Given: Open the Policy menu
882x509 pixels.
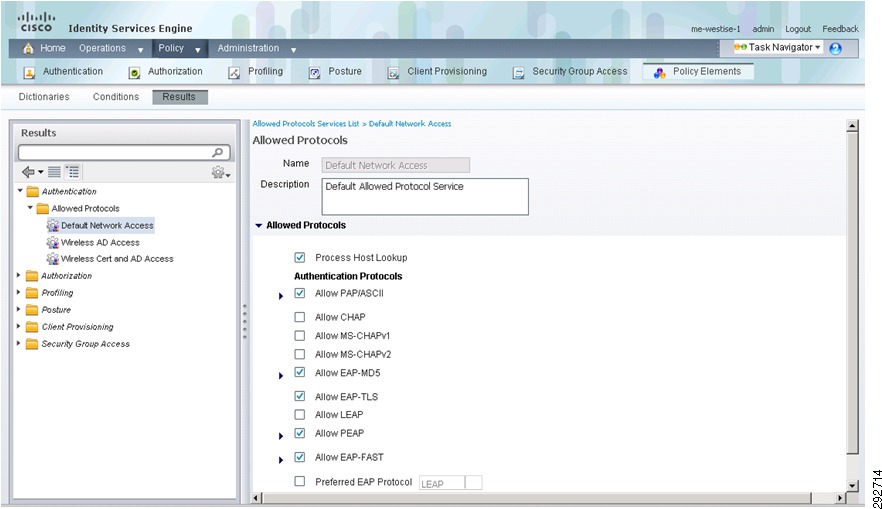Looking at the screenshot, I should (179, 48).
